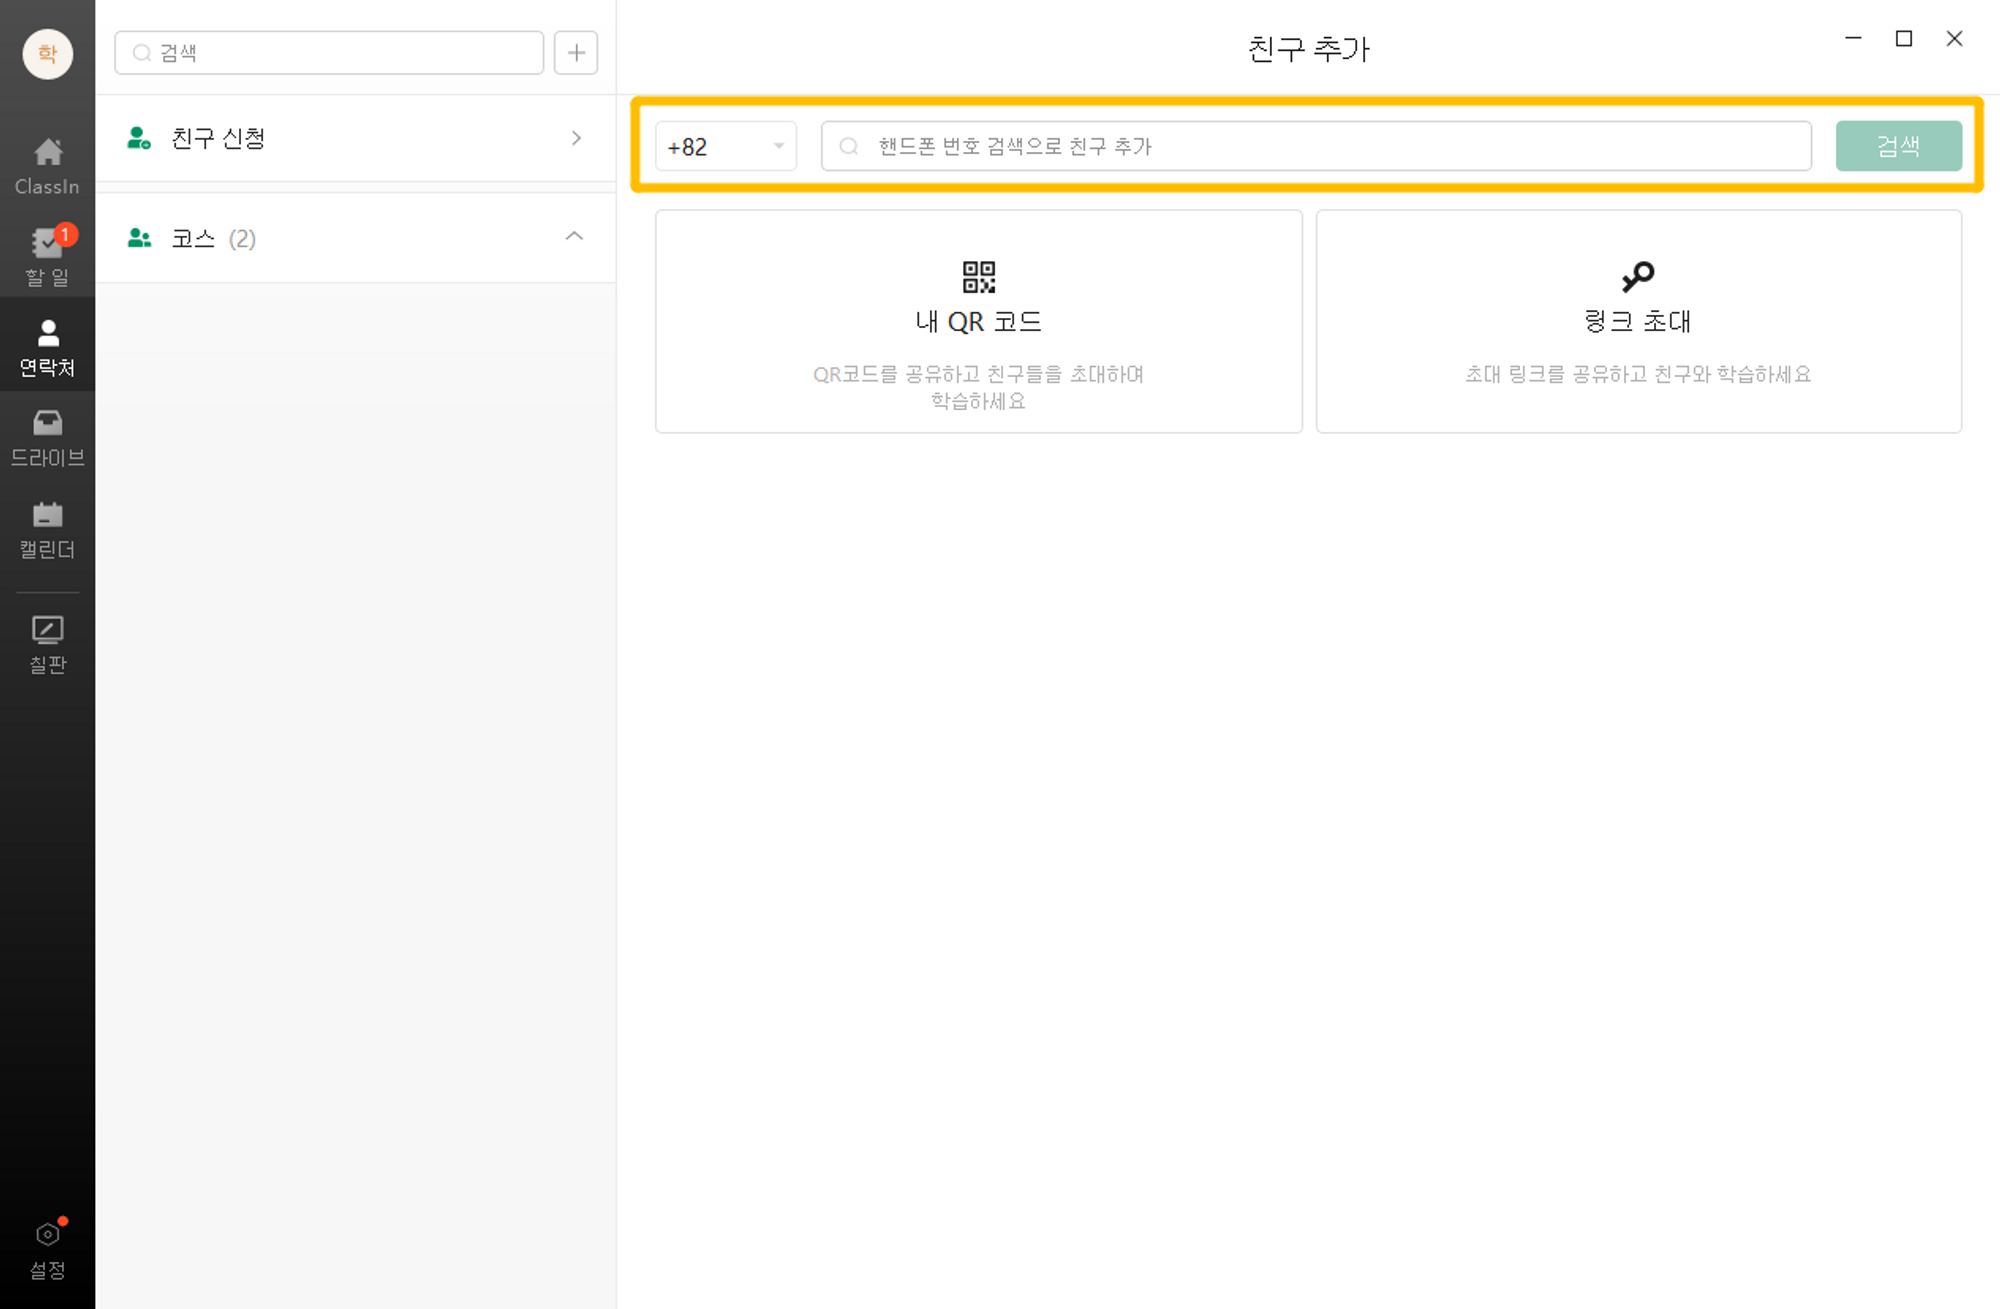Open the 내 QR 코드 card
Screen dimensions: 2000x1309
(978, 321)
